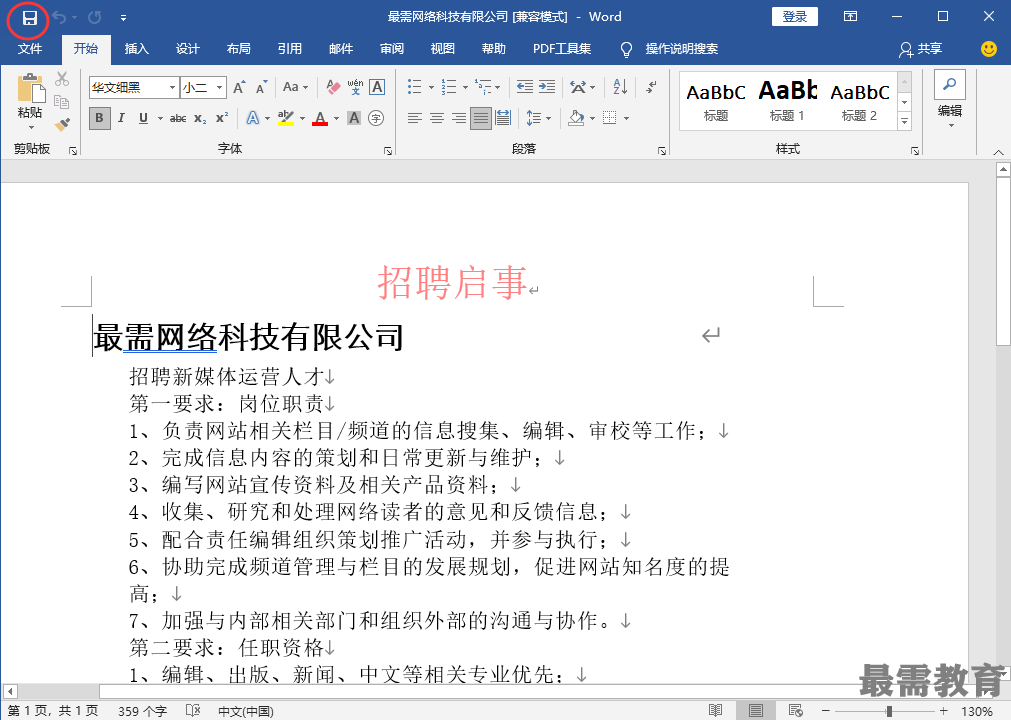The image size is (1011, 720).
Task: Insert bullet list
Action: coord(415,87)
